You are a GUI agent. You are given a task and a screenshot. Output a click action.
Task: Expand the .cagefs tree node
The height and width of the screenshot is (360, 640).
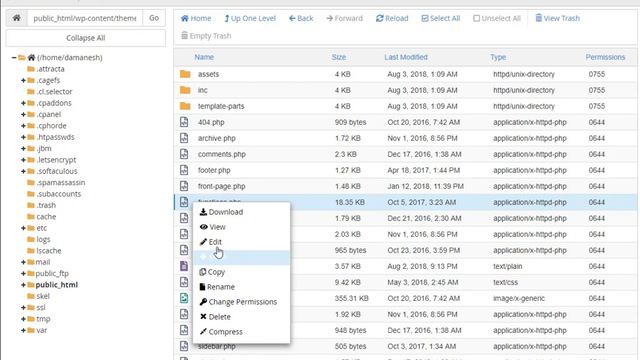[x=23, y=80]
